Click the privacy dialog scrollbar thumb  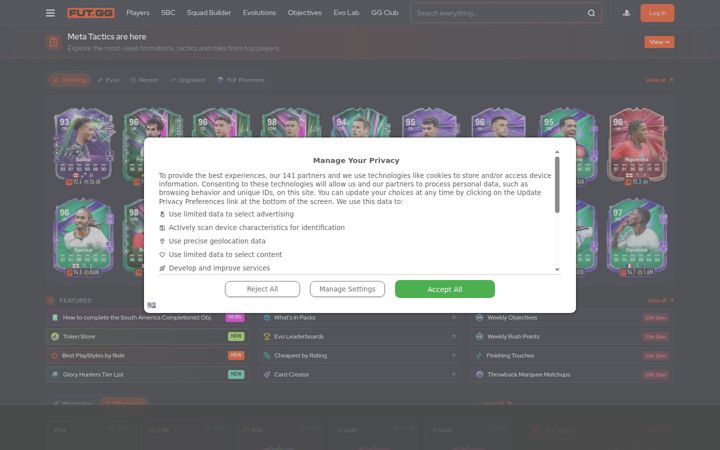point(557,185)
